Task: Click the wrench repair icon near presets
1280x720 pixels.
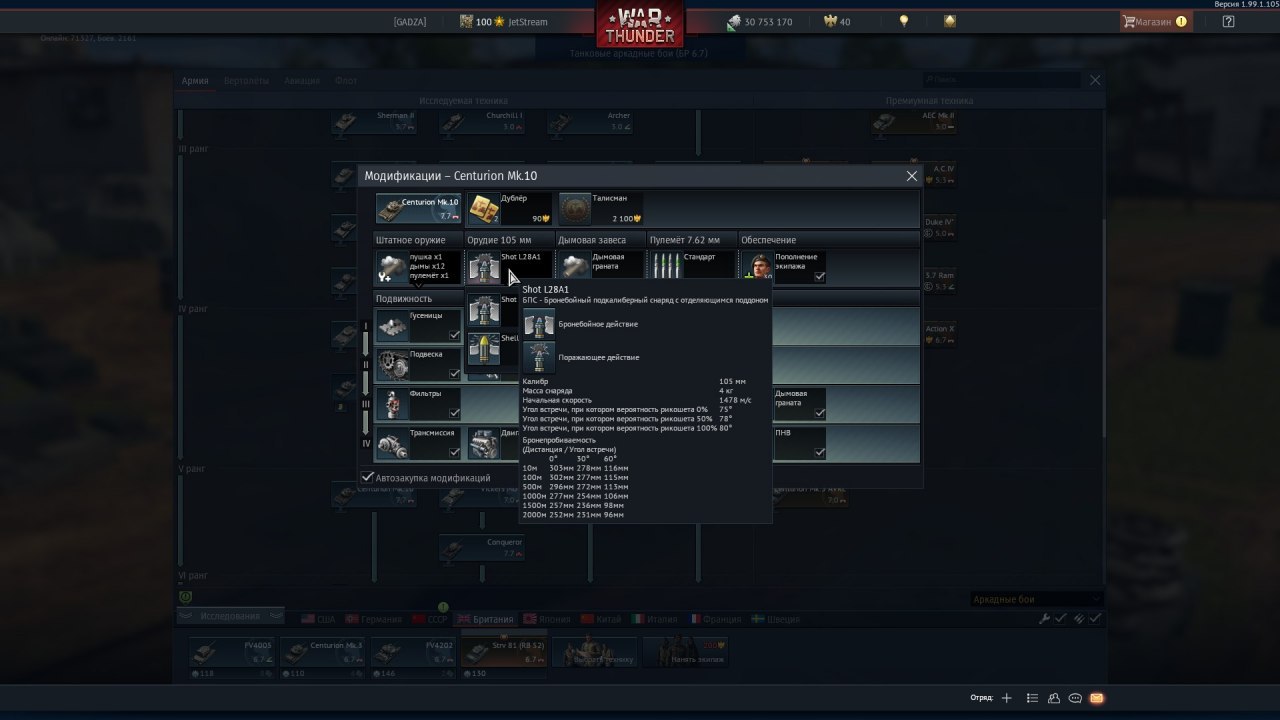Action: pos(1044,619)
